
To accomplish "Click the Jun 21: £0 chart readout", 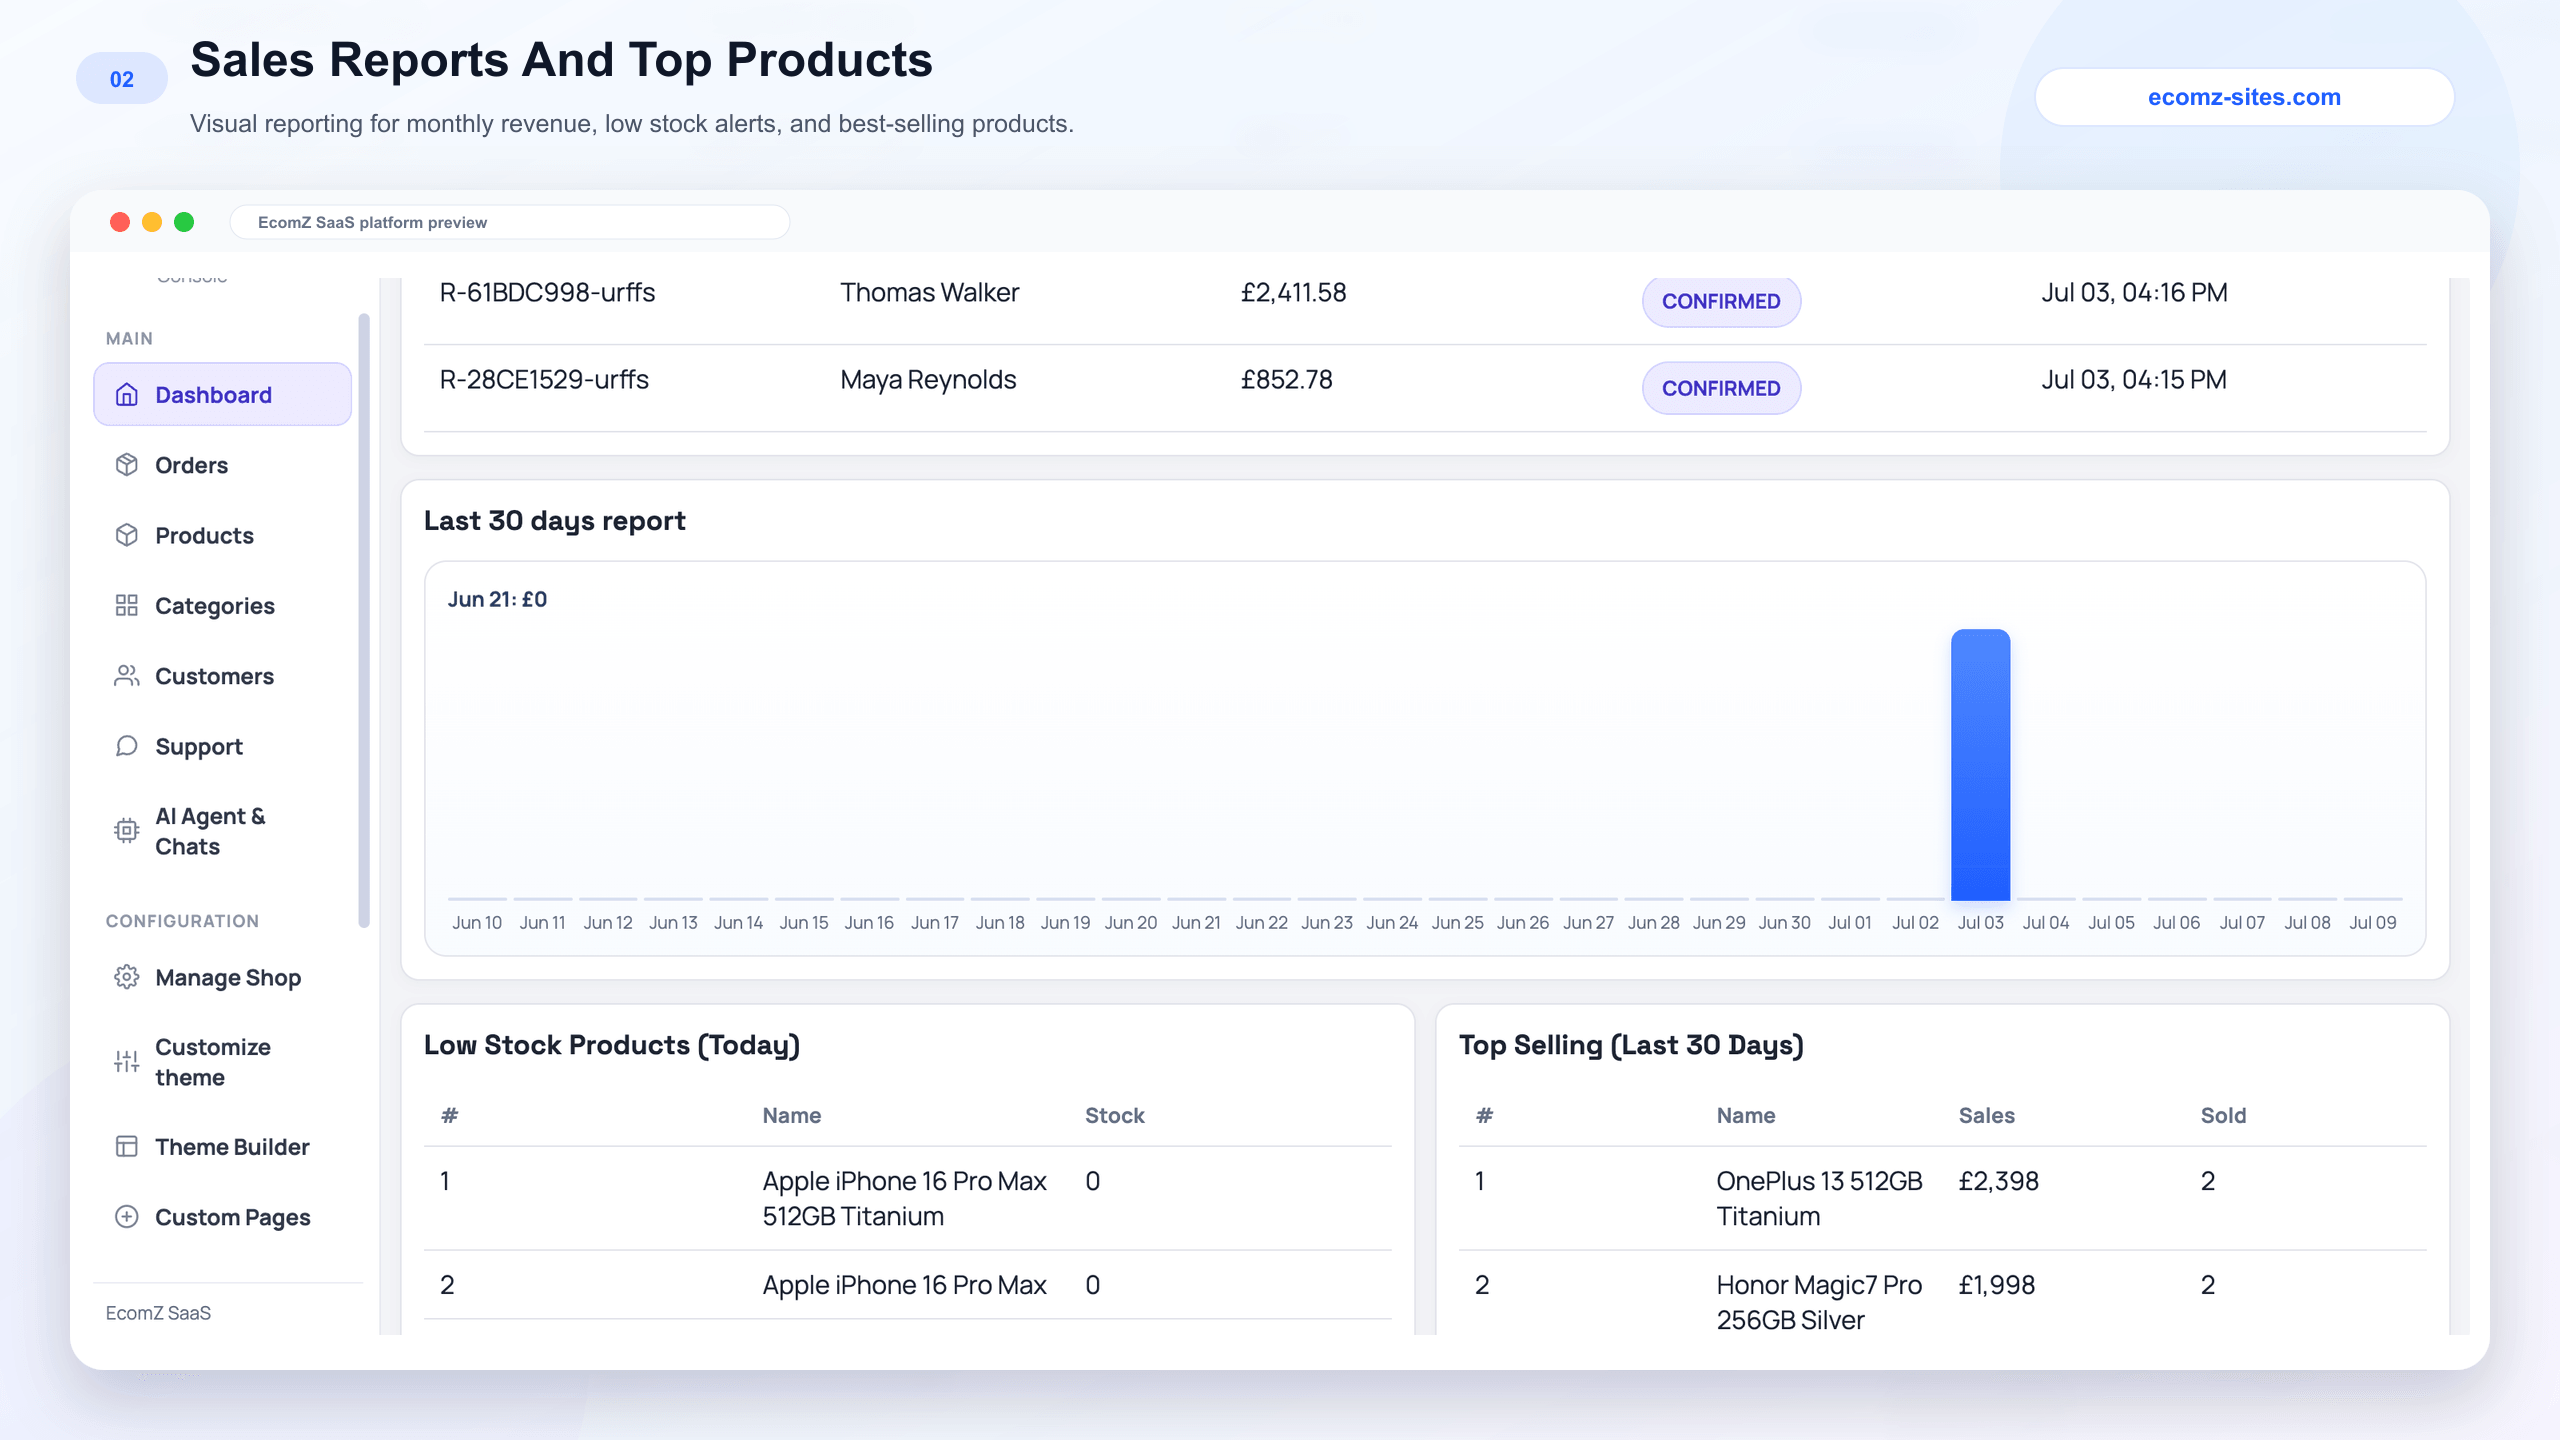I will (497, 599).
